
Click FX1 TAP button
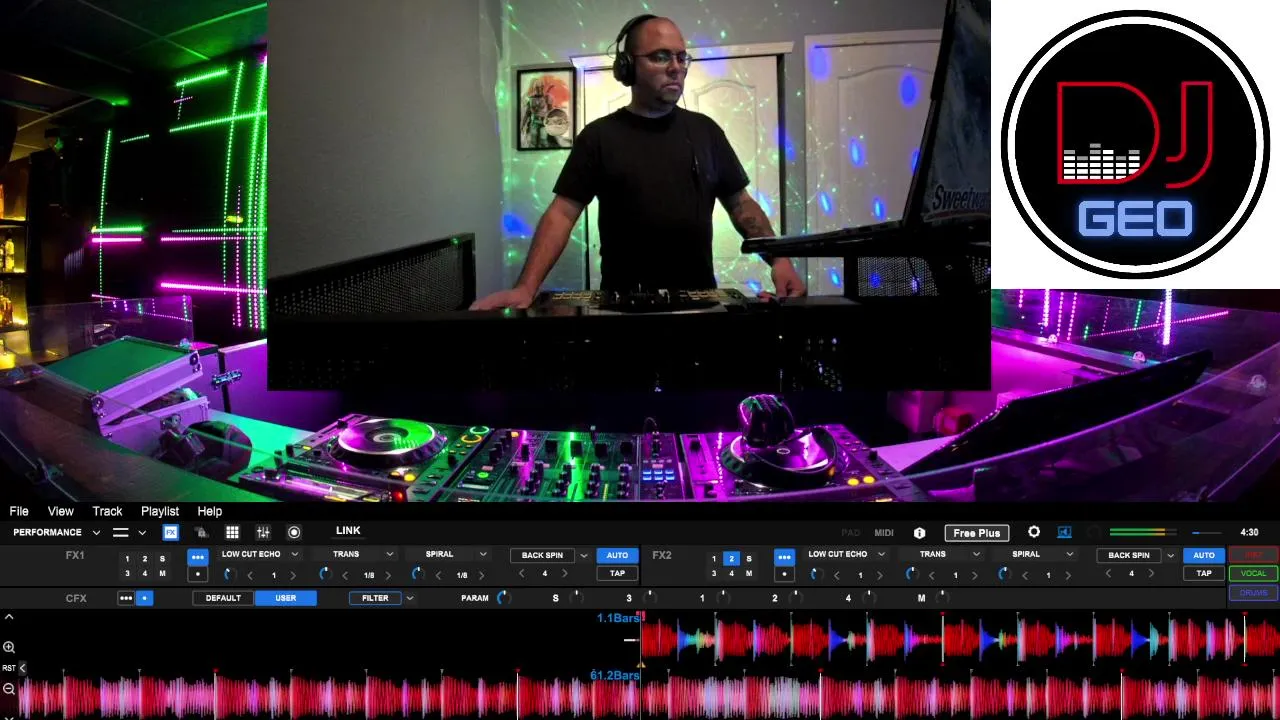tap(617, 574)
